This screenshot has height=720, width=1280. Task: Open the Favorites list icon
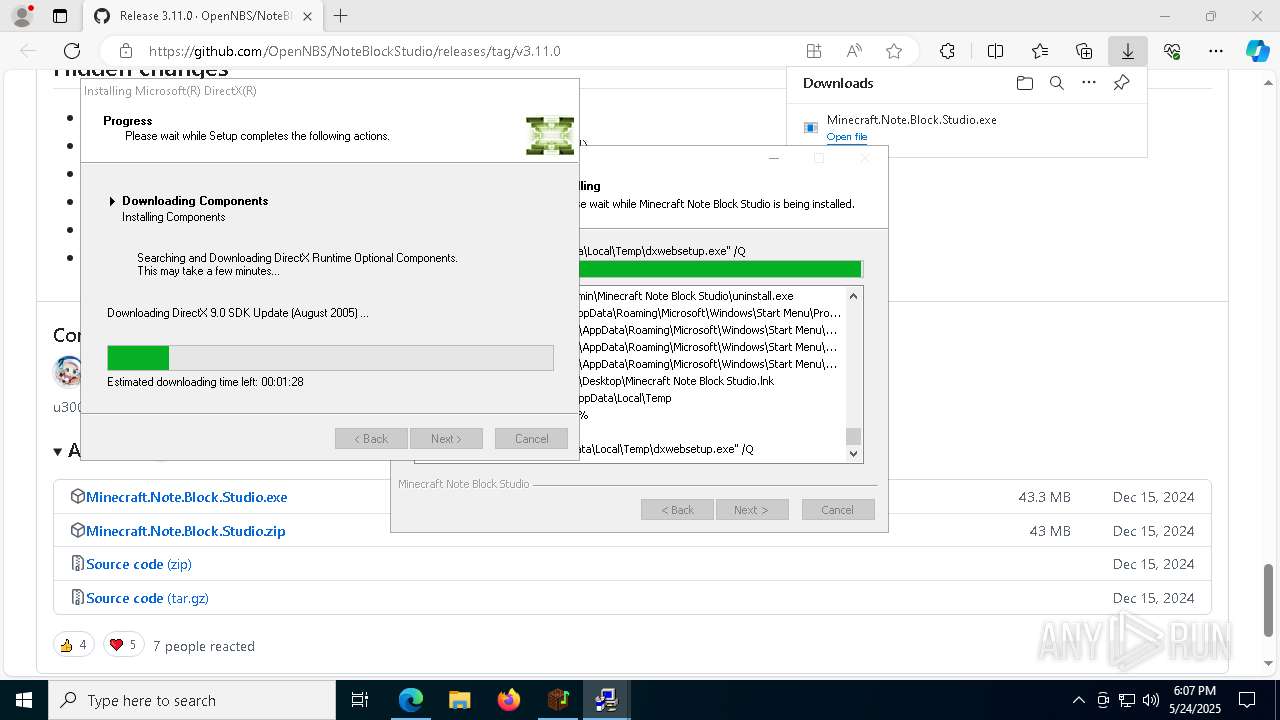click(x=1040, y=51)
